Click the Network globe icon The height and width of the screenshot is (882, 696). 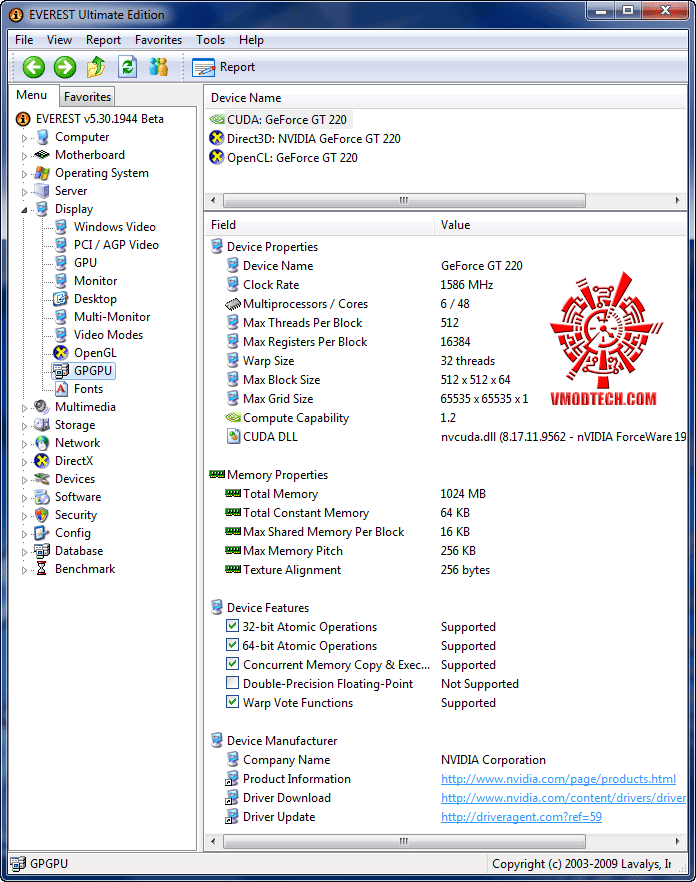point(42,443)
